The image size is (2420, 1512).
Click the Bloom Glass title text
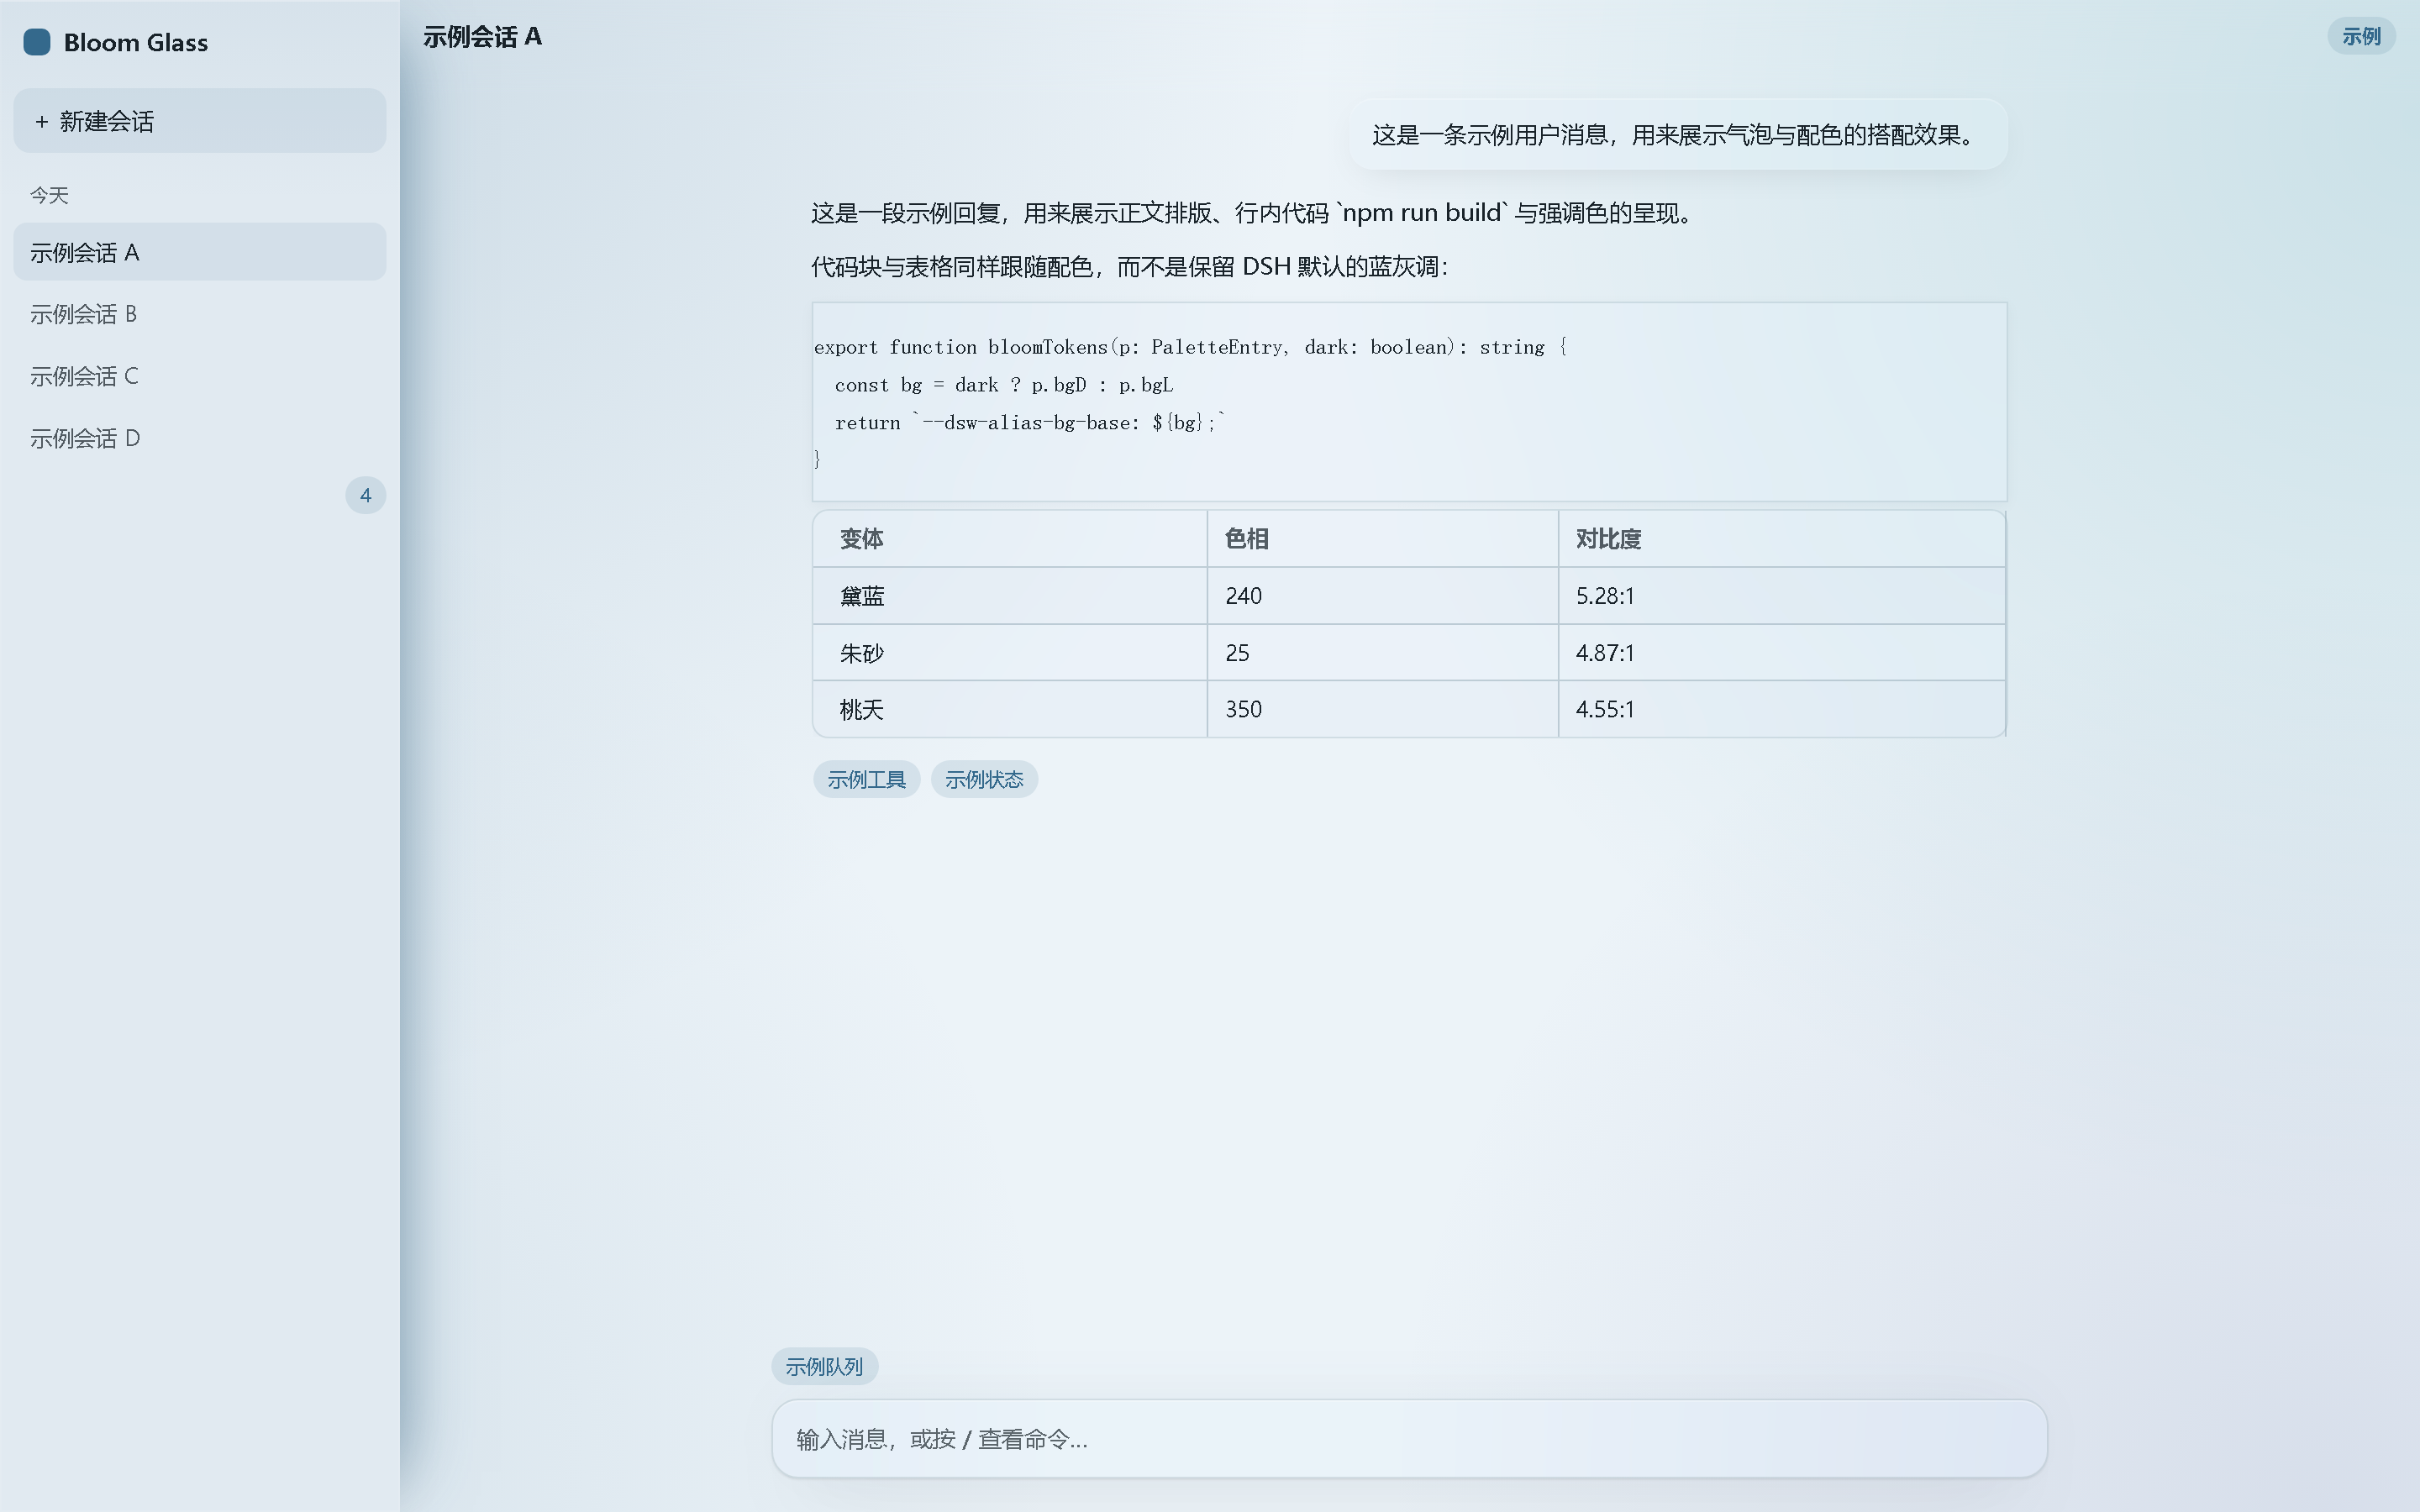(136, 42)
